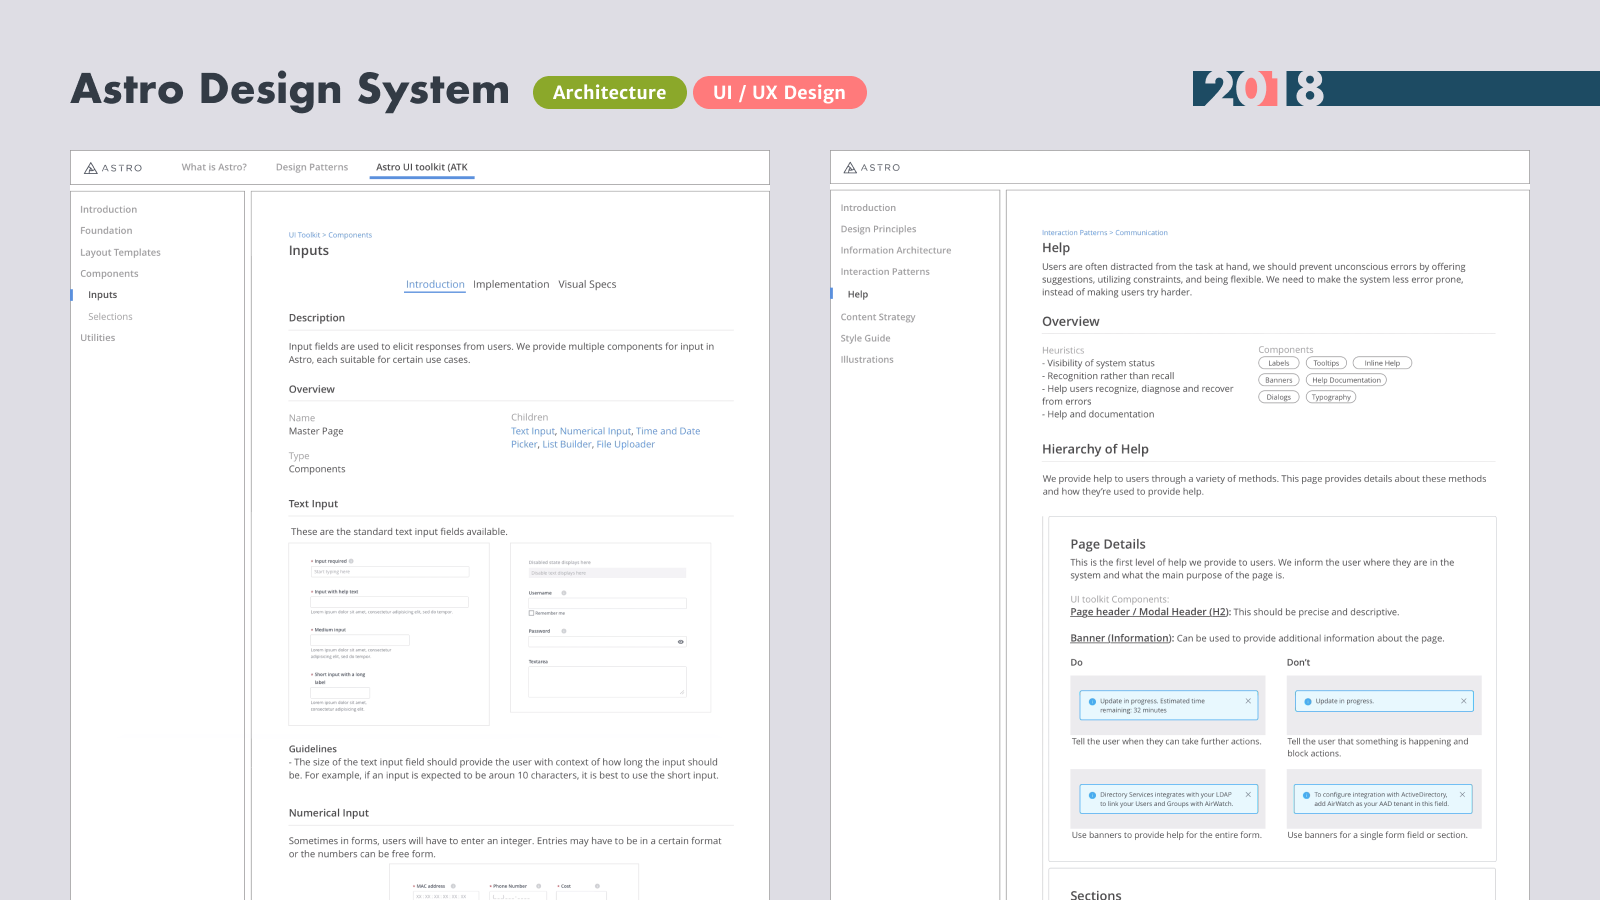
Task: Check the Remember me checkbox
Action: tap(531, 613)
